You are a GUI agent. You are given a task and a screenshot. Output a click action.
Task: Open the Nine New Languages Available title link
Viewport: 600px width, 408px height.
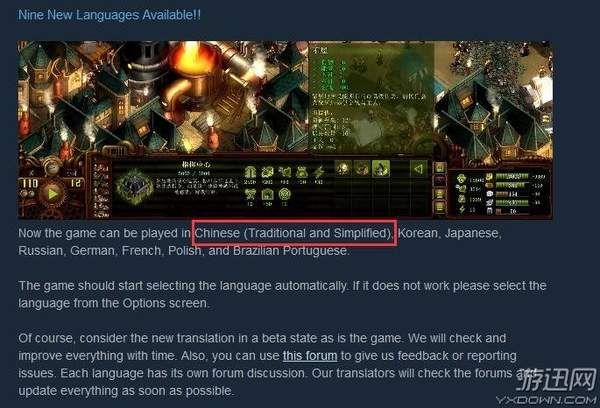point(109,15)
